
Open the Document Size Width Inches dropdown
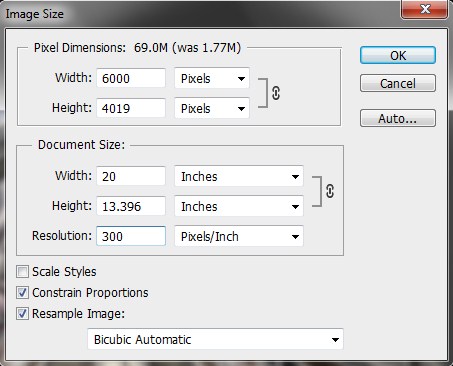click(239, 176)
